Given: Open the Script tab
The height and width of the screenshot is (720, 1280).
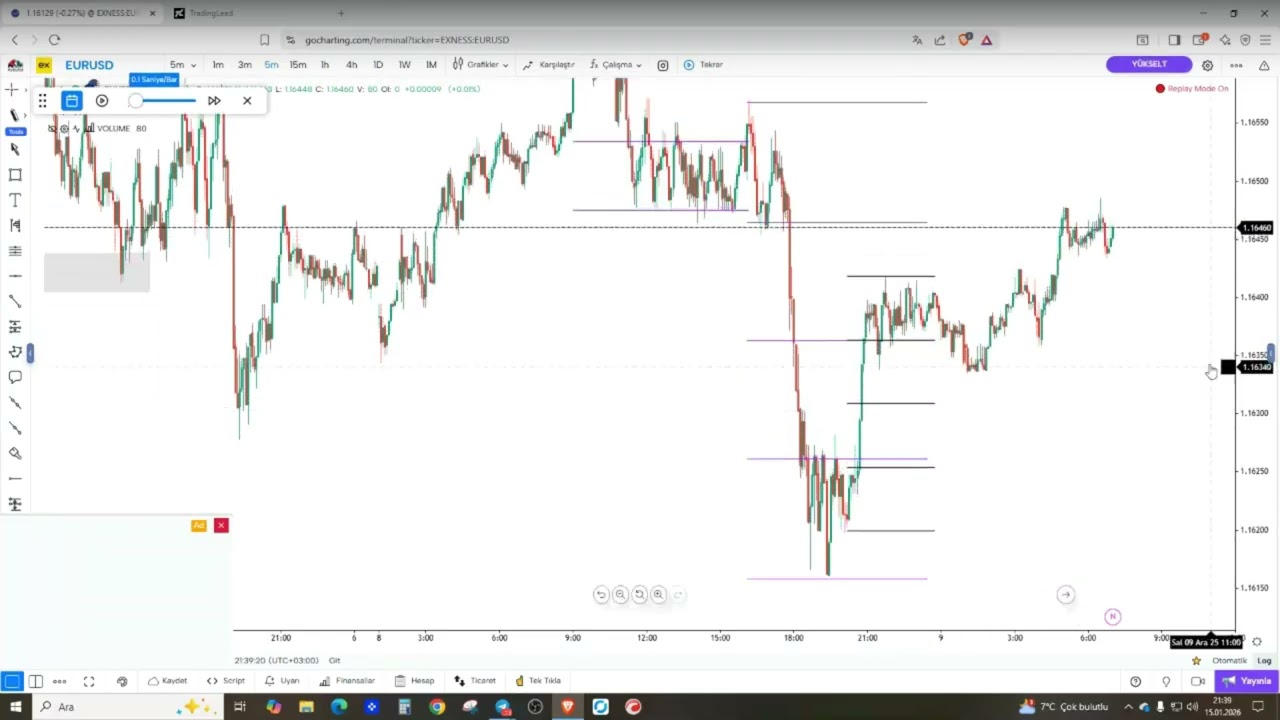Looking at the screenshot, I should tap(225, 681).
